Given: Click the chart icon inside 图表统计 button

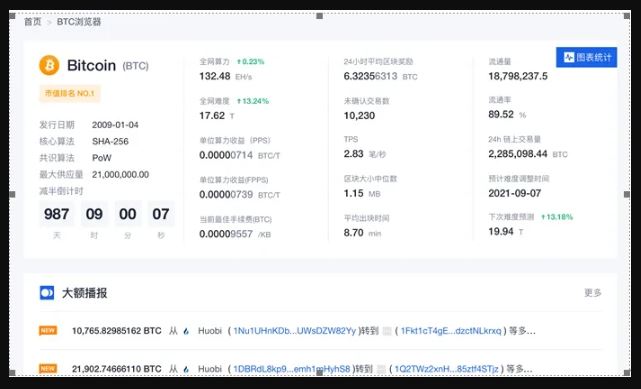Looking at the screenshot, I should (569, 57).
